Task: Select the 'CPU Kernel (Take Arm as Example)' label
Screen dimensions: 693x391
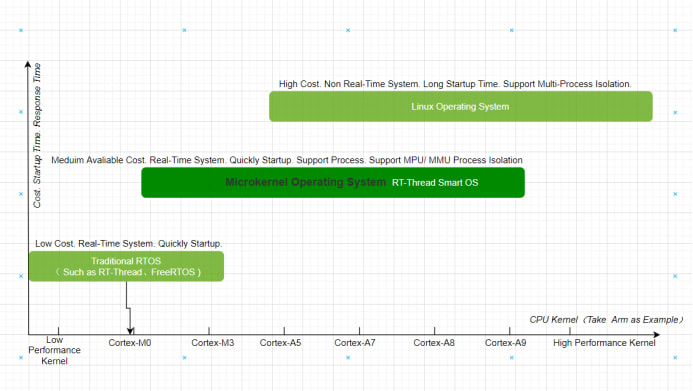Action: (606, 319)
